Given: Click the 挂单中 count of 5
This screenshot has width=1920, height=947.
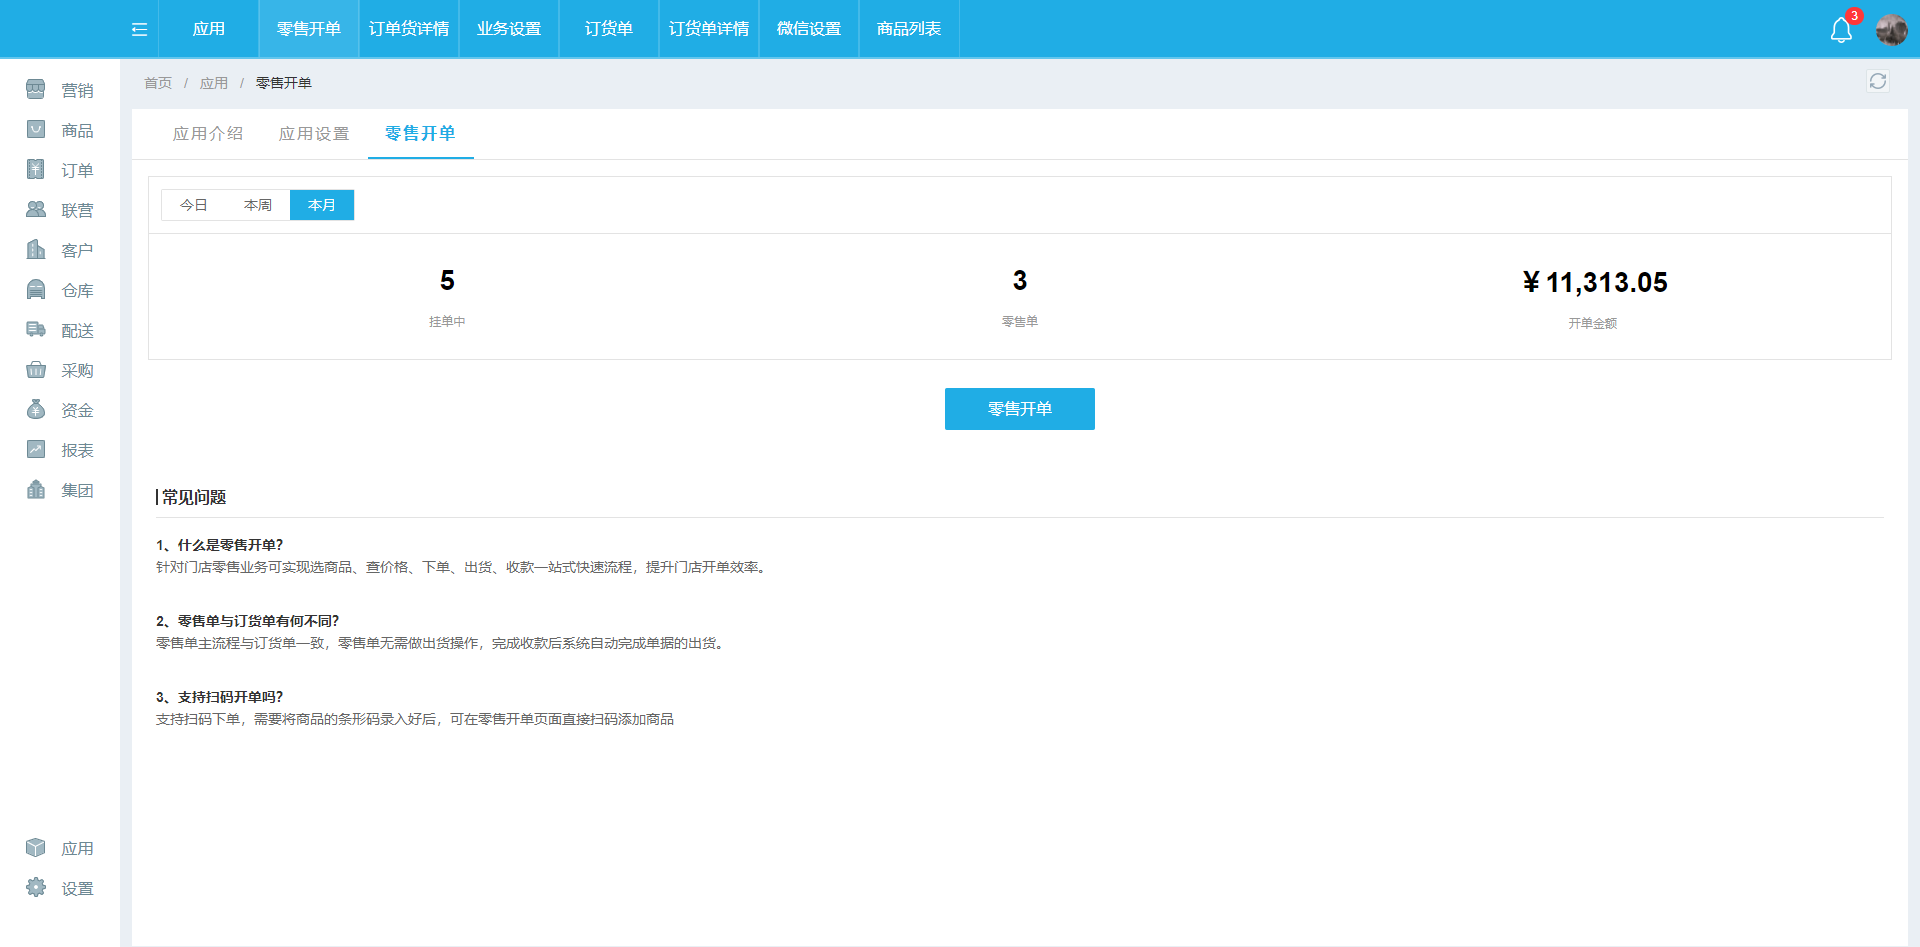Looking at the screenshot, I should pos(447,281).
